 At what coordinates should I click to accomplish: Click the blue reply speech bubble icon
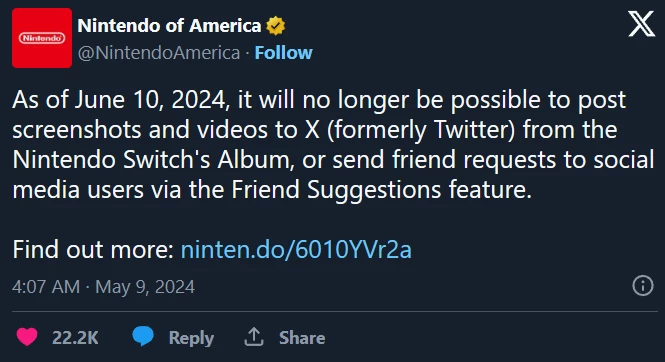[143, 337]
